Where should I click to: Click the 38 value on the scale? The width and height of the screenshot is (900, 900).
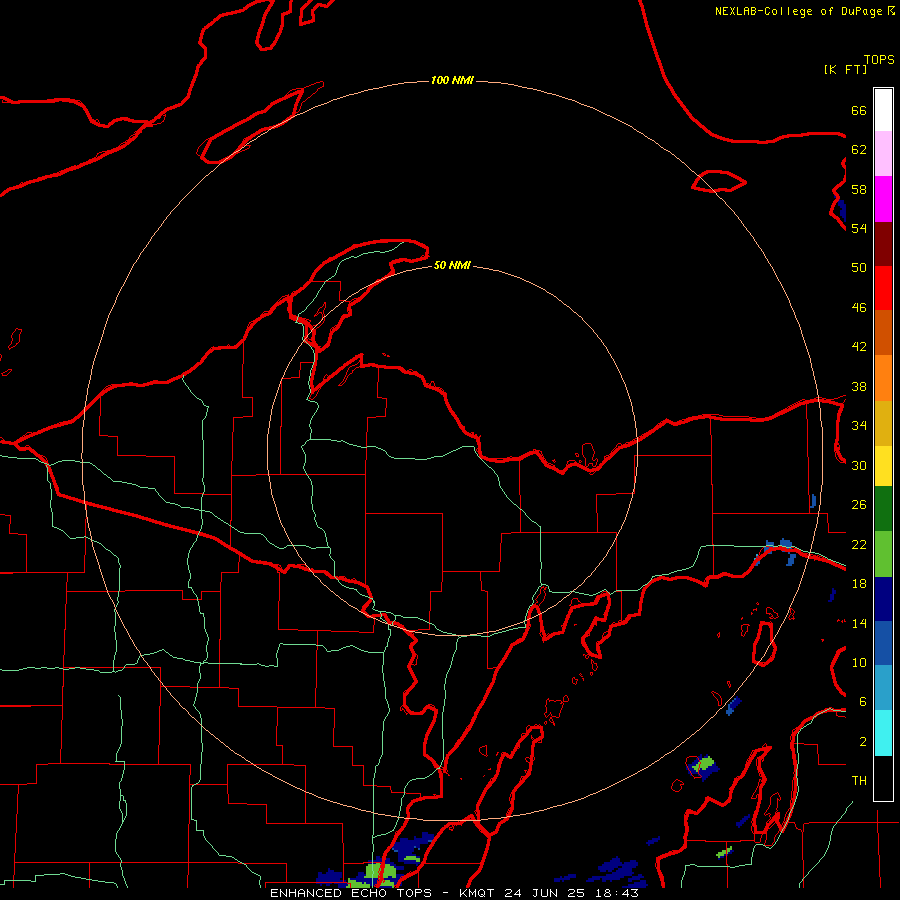[859, 387]
